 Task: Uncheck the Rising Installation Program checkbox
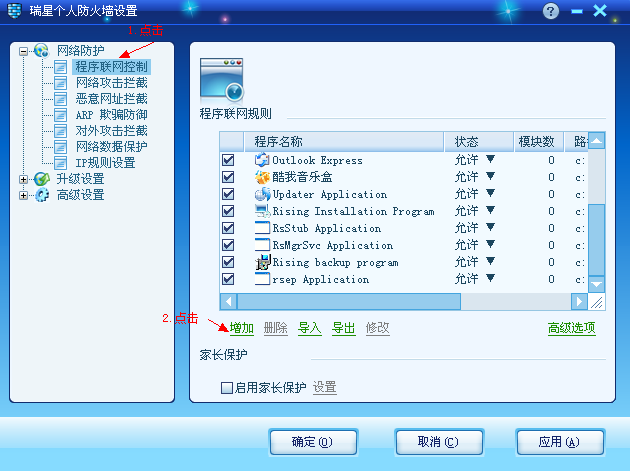click(x=228, y=211)
